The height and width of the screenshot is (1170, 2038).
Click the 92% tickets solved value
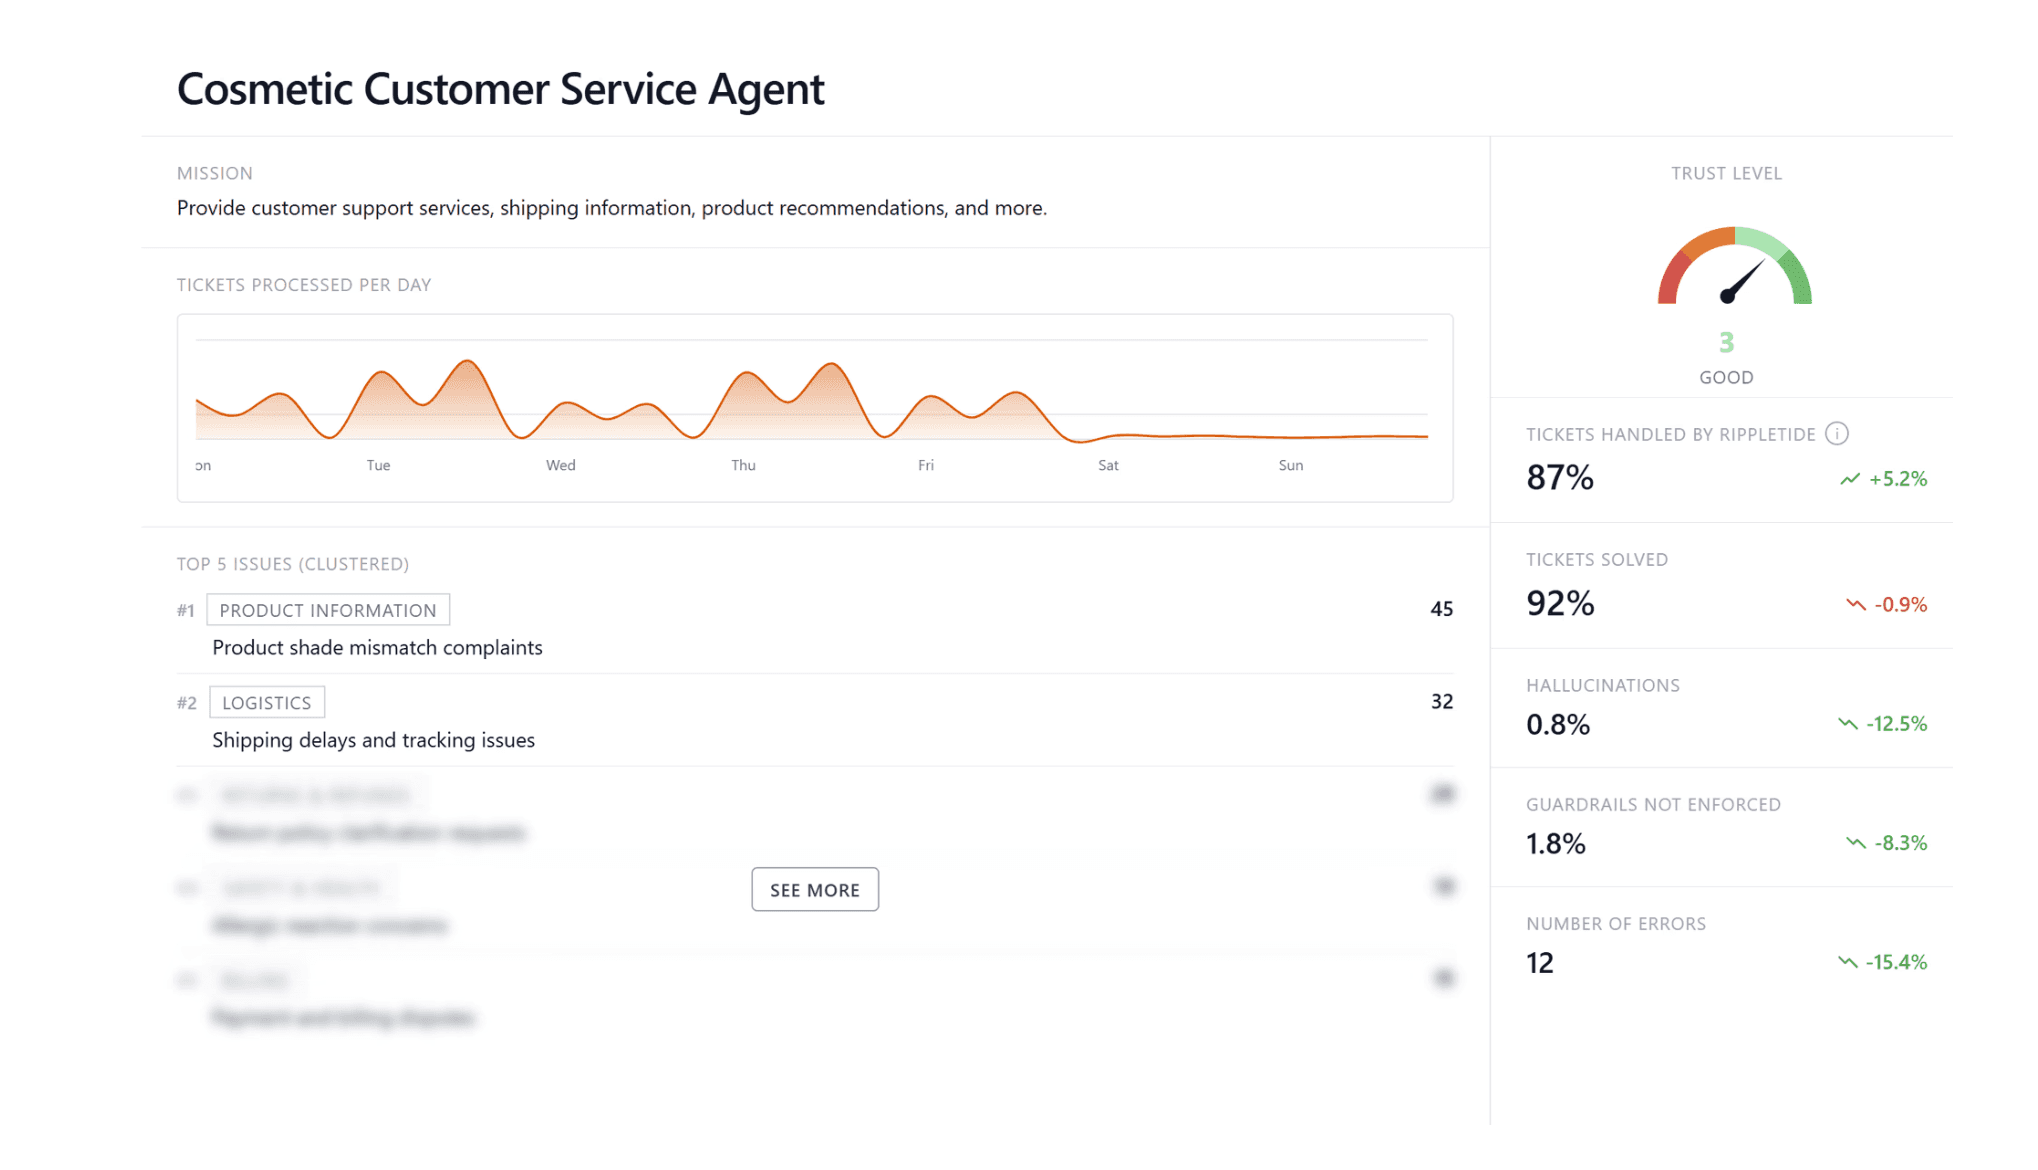[1560, 603]
